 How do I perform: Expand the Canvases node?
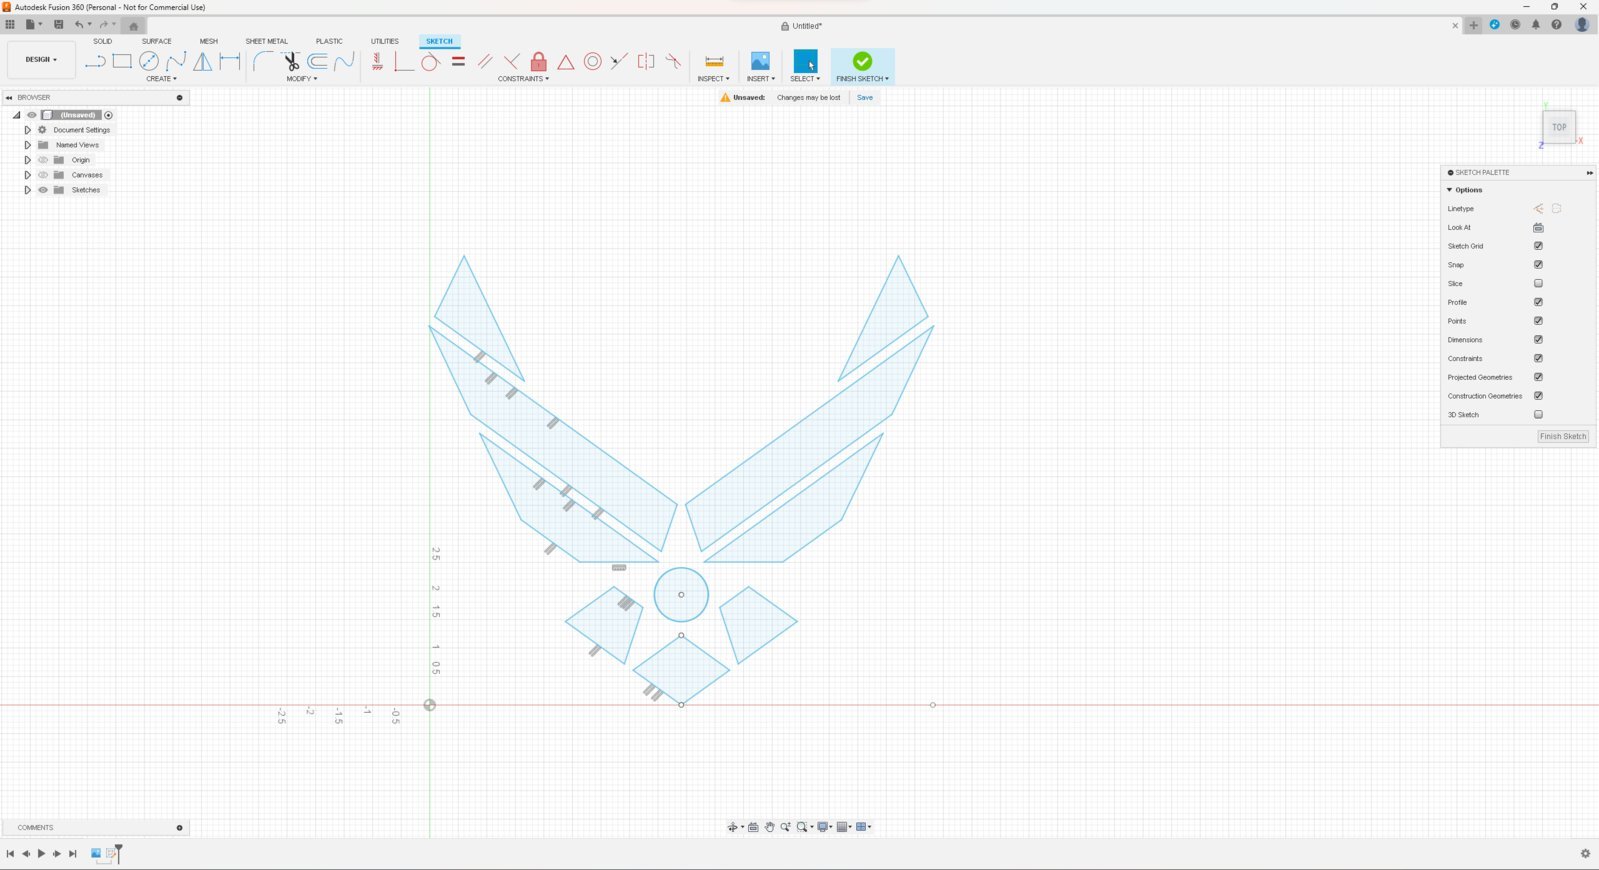[28, 175]
